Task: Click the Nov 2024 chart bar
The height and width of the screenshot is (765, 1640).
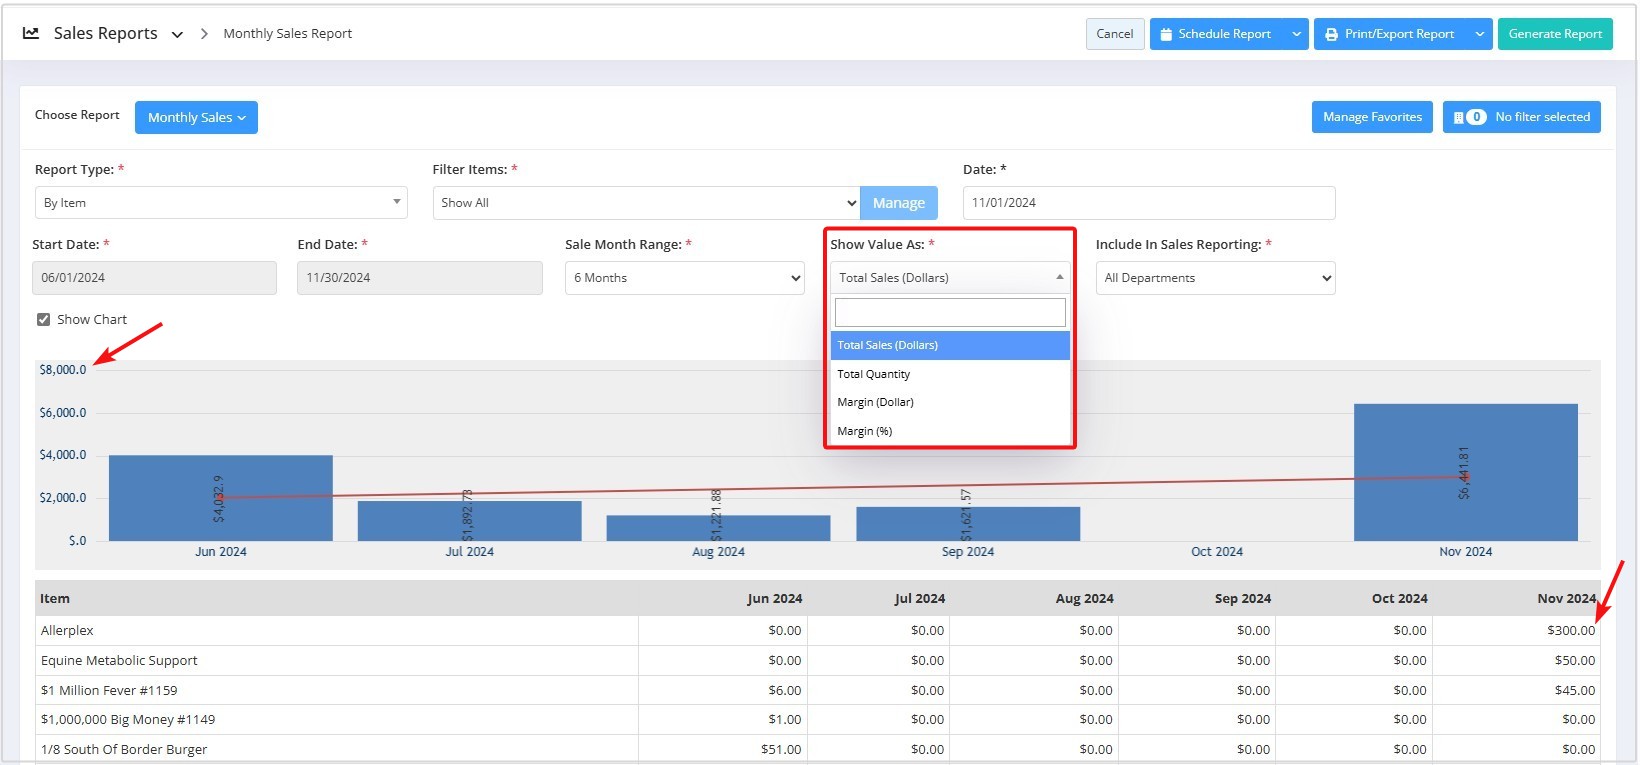Action: tap(1466, 472)
